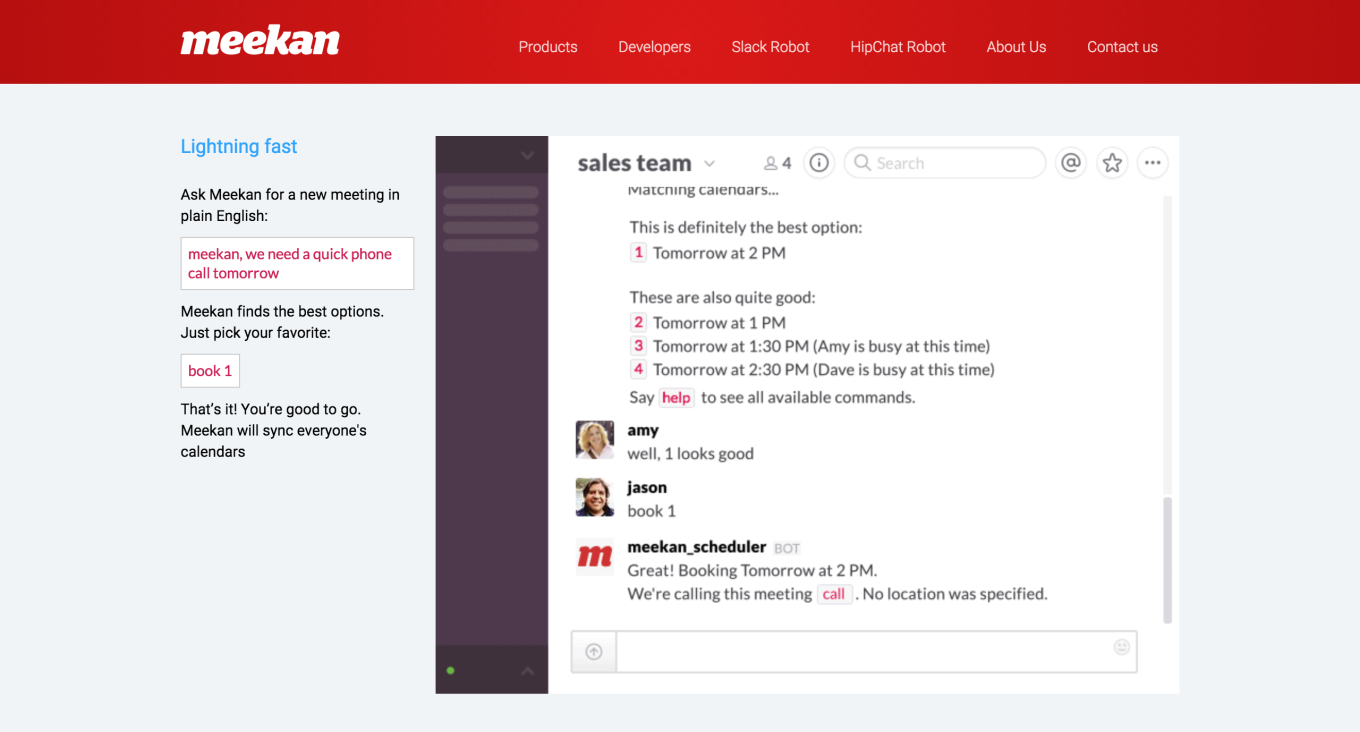Open mentions with the @ icon
This screenshot has width=1360, height=732.
click(x=1071, y=163)
